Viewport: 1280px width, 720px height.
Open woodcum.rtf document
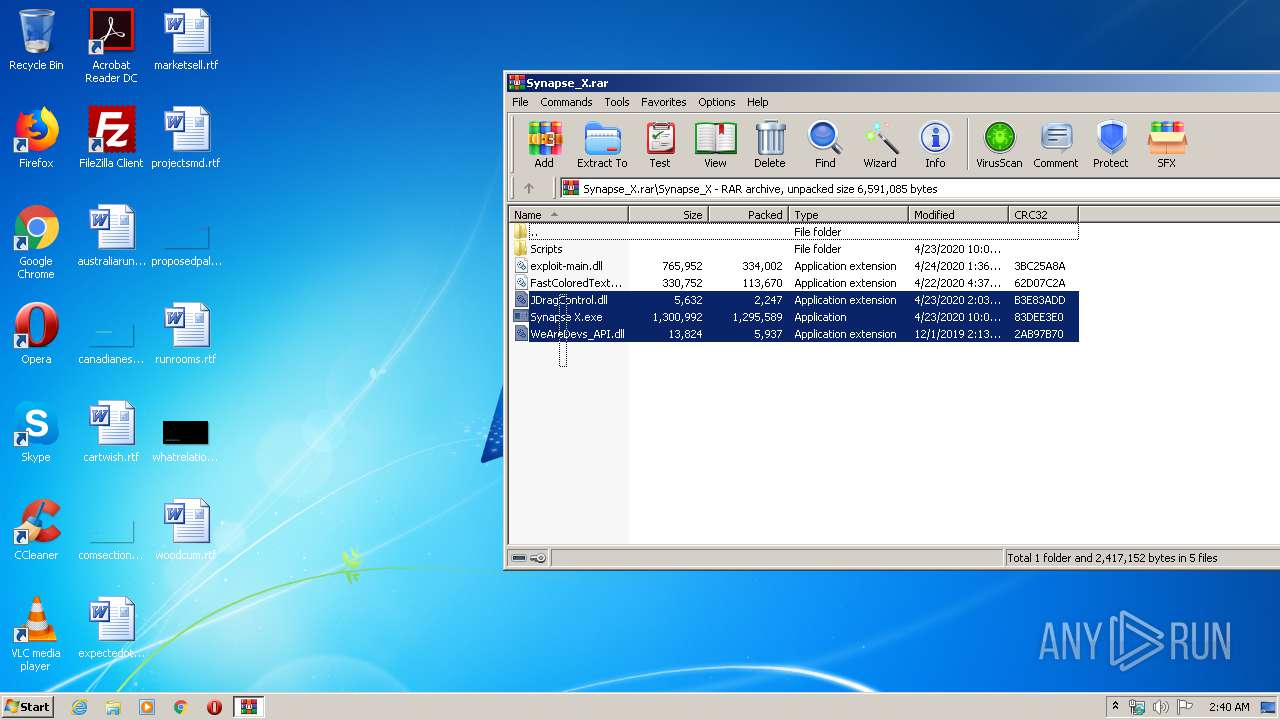tap(186, 530)
